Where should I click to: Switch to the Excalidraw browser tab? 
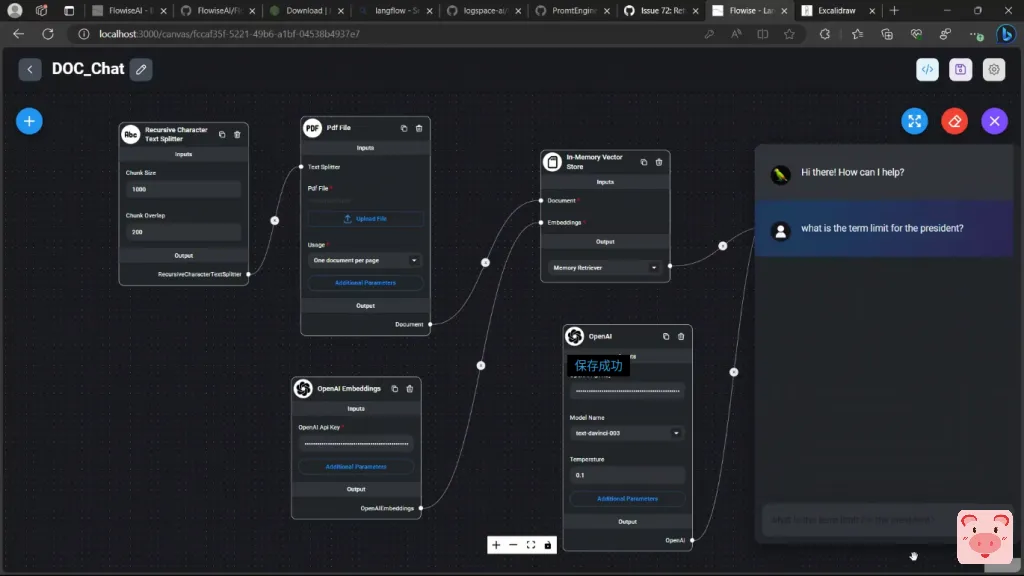(836, 10)
